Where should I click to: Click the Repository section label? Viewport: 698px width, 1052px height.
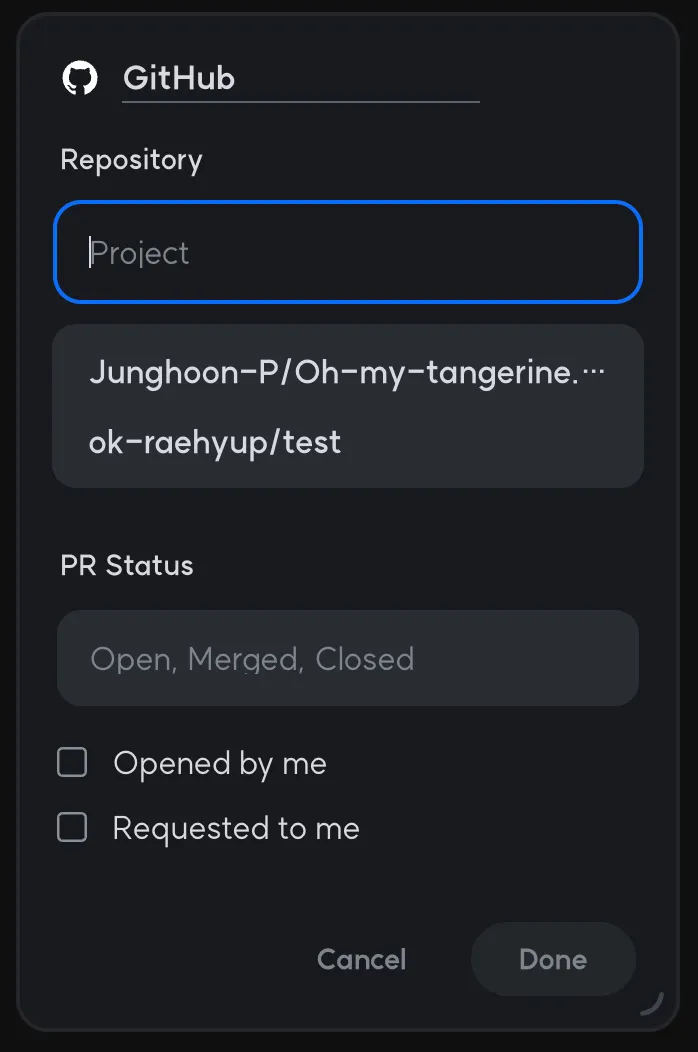[x=131, y=160]
